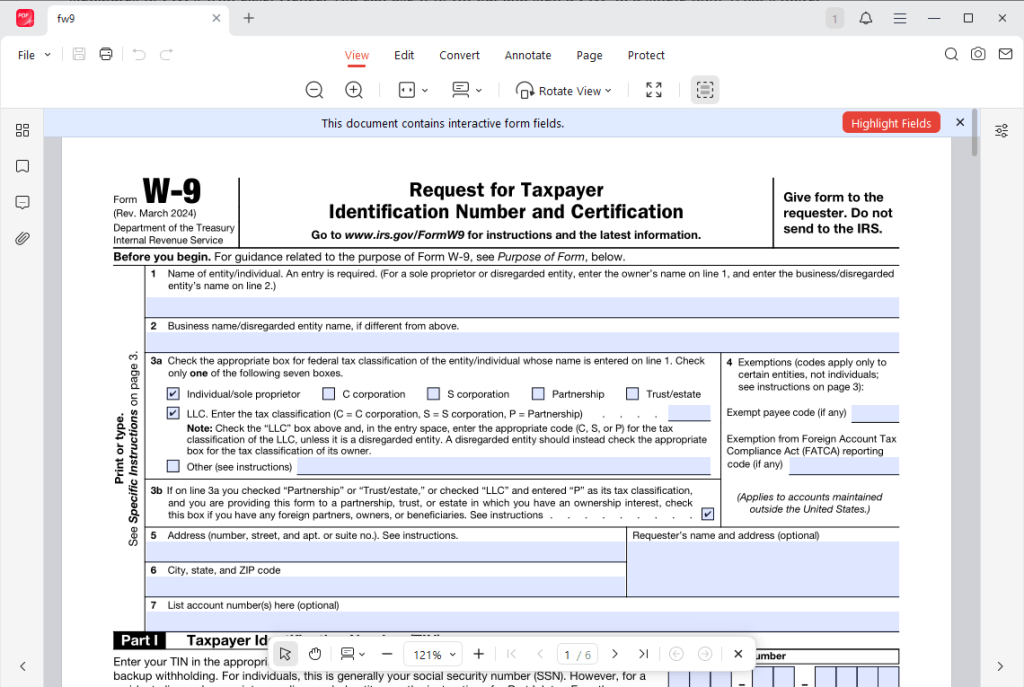Click the page number input box
Screen dimensions: 1024x687
[579, 654]
